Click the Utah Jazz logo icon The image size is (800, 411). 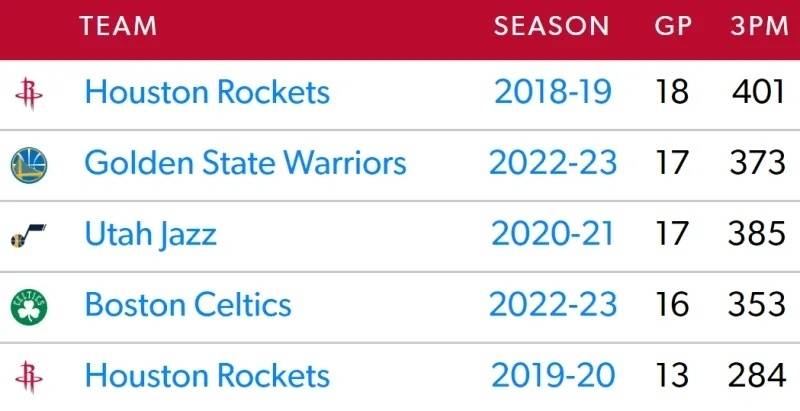(x=29, y=236)
